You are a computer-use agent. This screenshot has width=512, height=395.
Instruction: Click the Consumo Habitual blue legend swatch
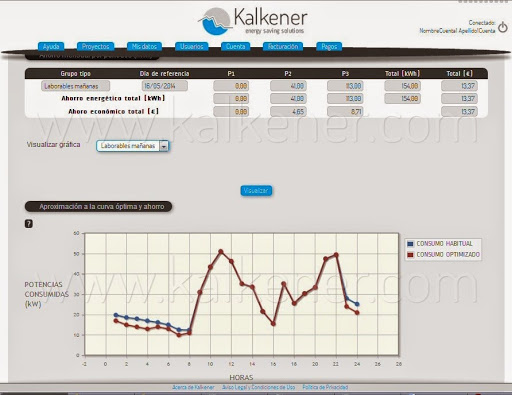[x=410, y=244]
